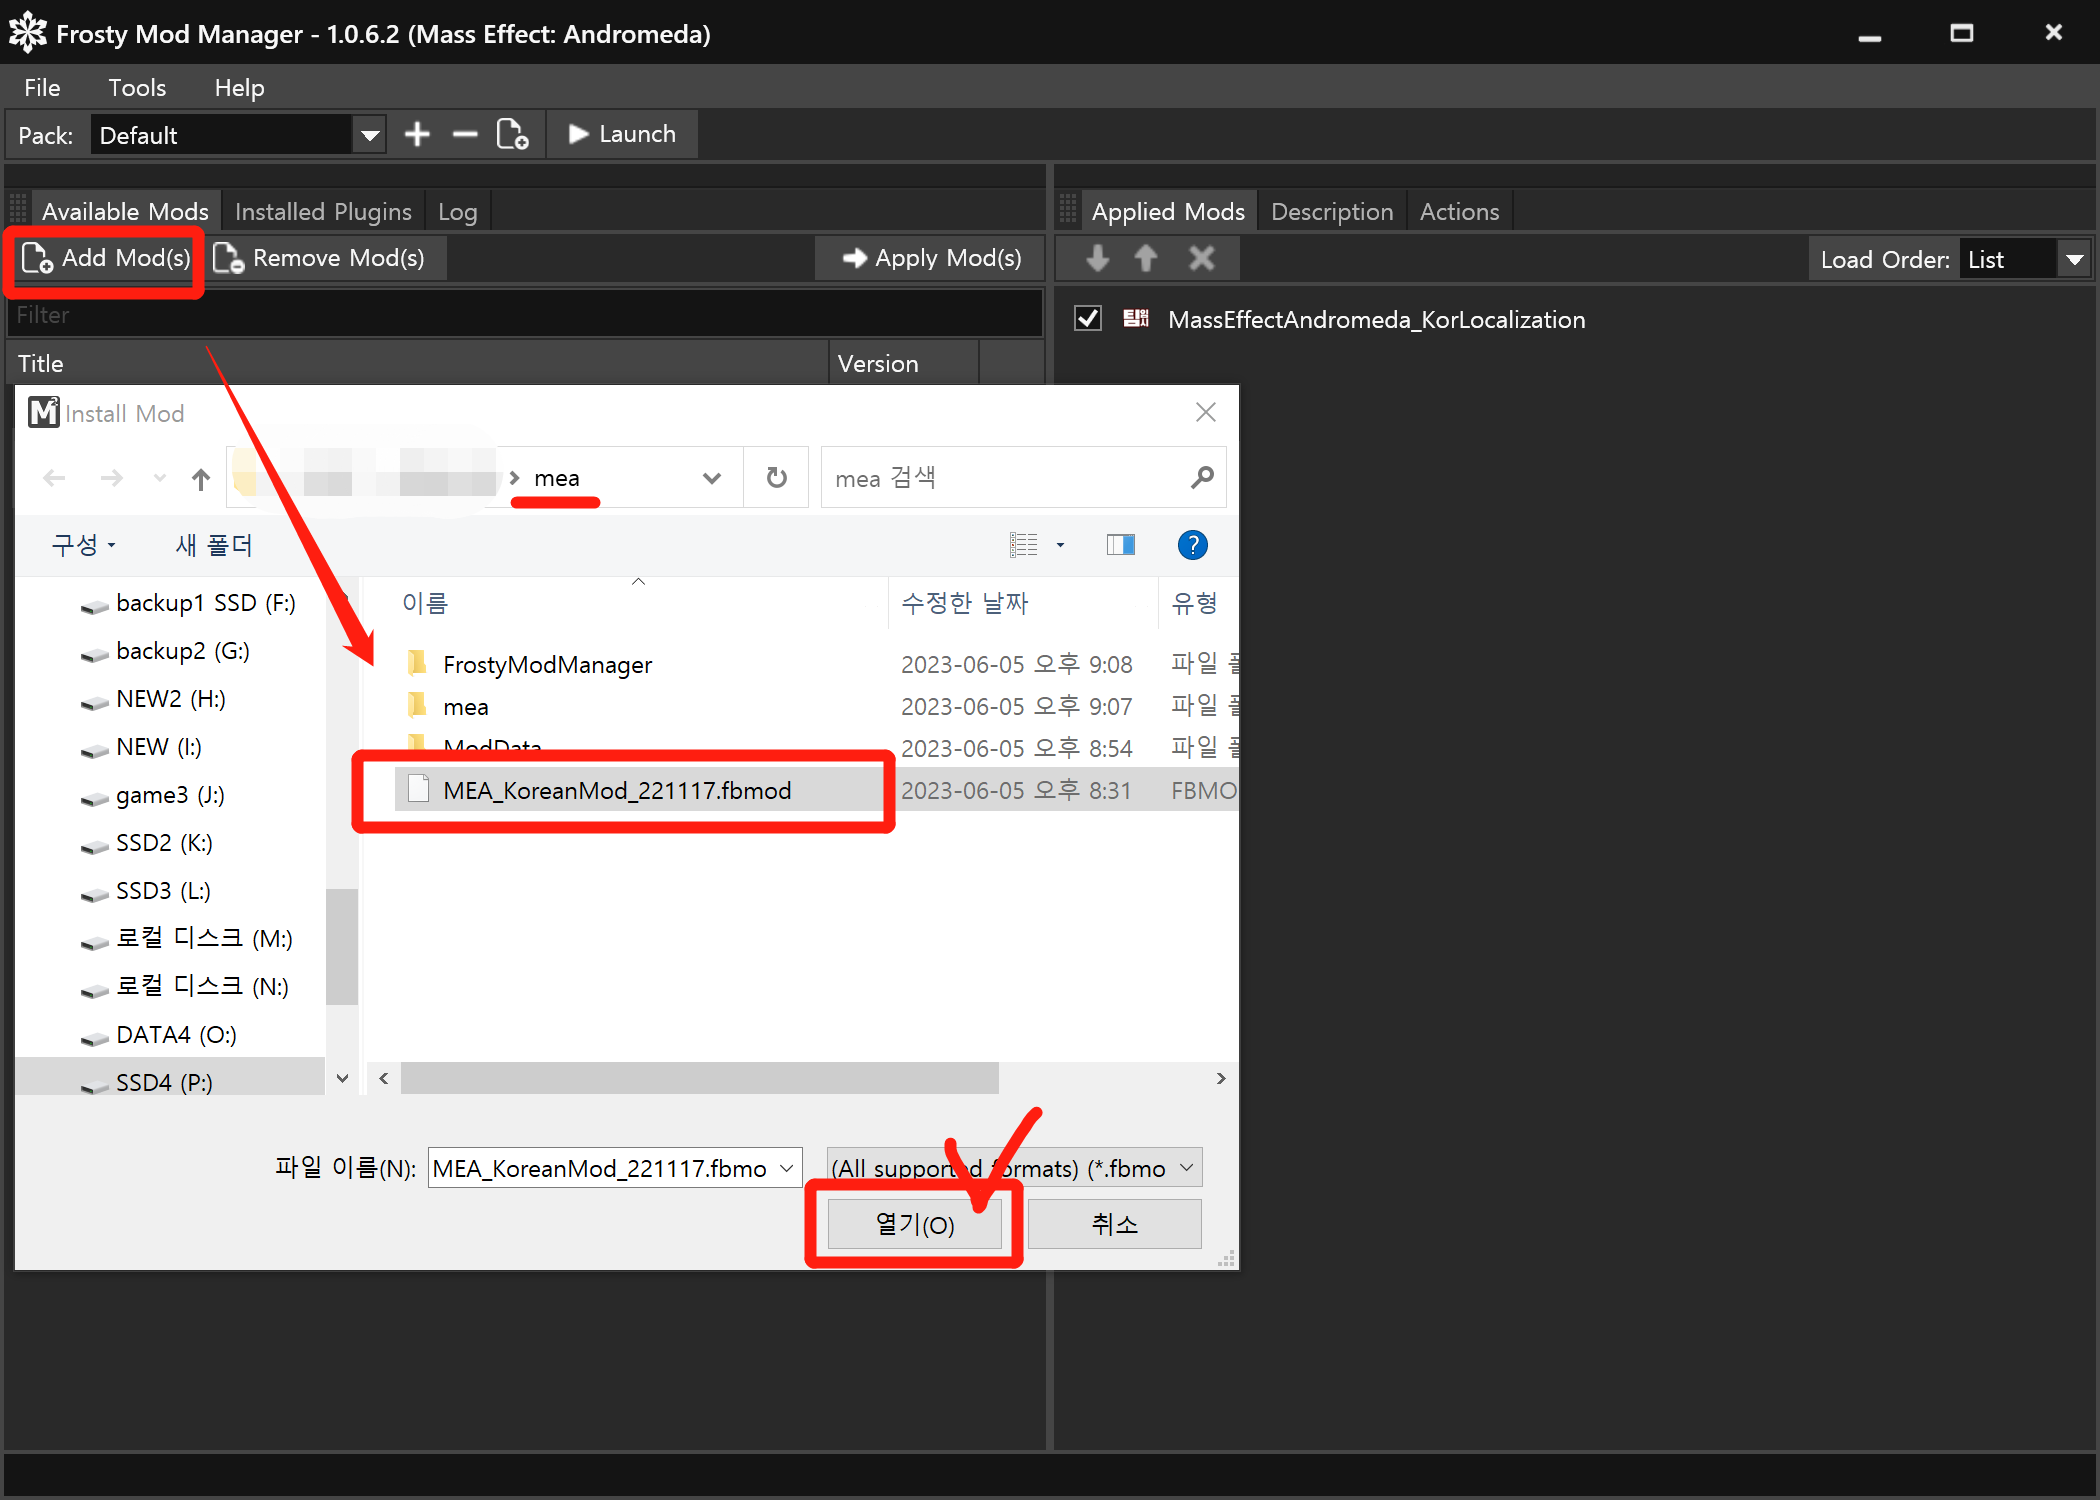The width and height of the screenshot is (2100, 1500).
Task: Toggle the preview pane icon
Action: [x=1121, y=545]
